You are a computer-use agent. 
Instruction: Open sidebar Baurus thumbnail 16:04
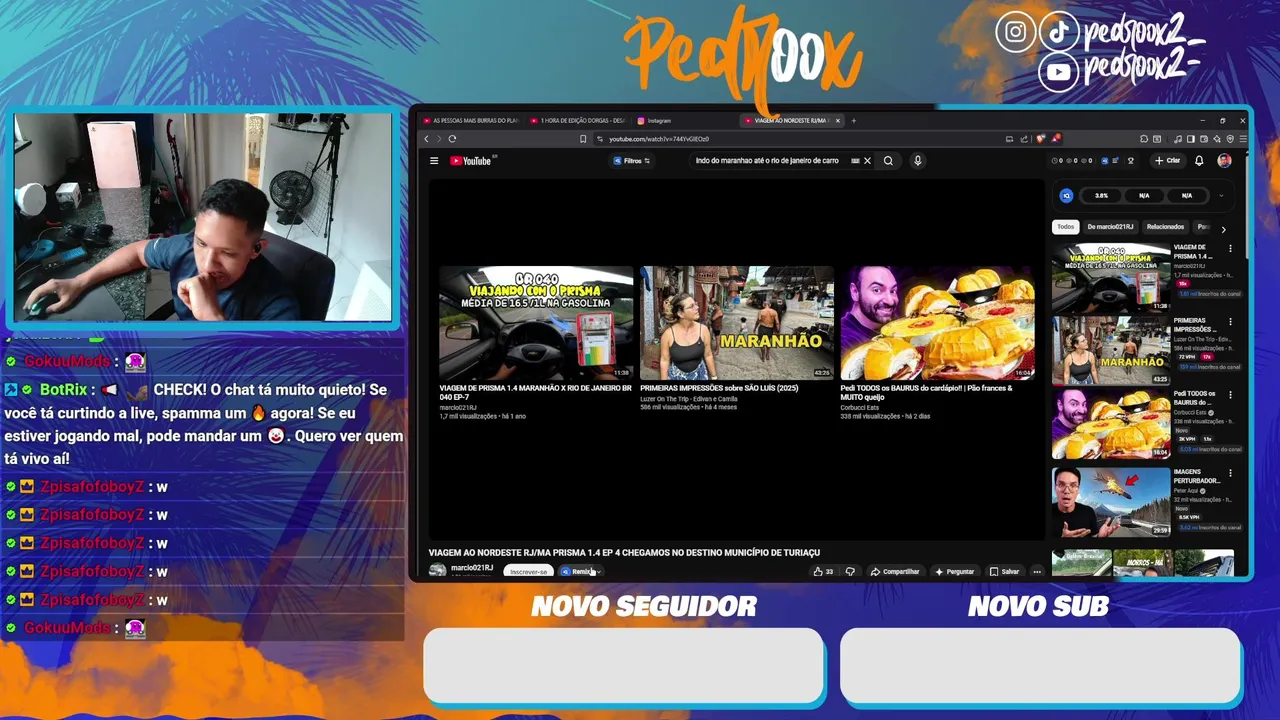pos(1111,424)
